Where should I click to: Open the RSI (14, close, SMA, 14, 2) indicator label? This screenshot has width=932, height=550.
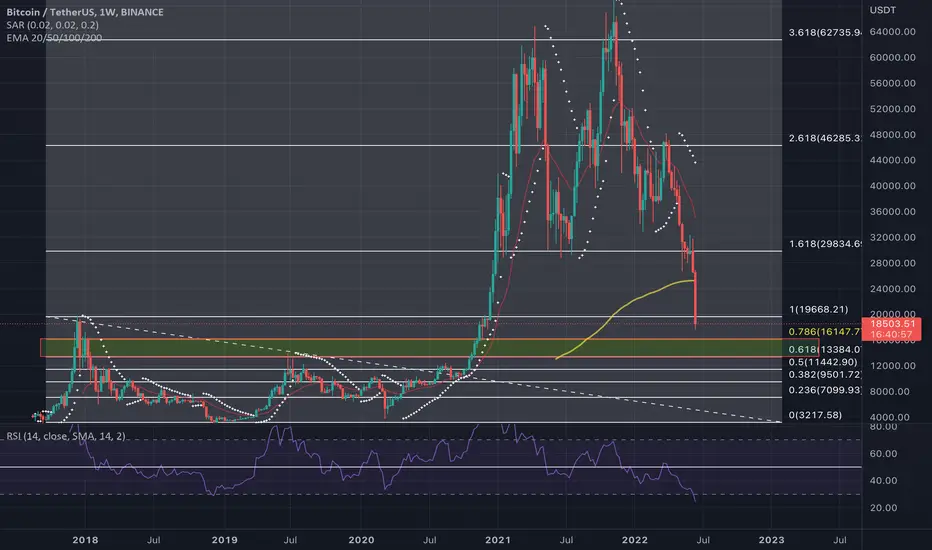[x=66, y=436]
